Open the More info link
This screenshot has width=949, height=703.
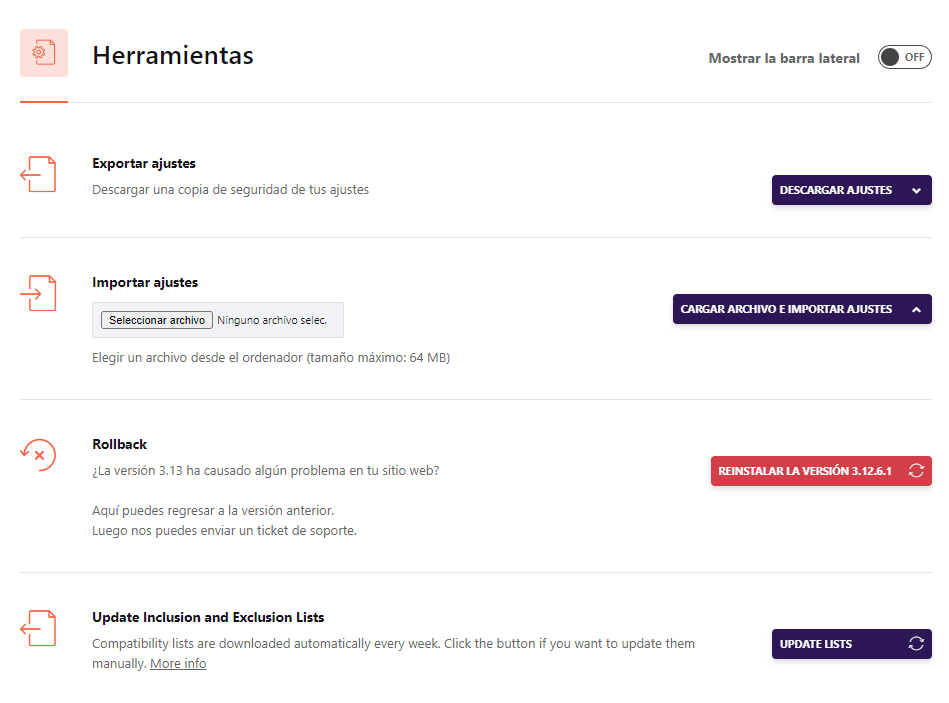pyautogui.click(x=178, y=664)
